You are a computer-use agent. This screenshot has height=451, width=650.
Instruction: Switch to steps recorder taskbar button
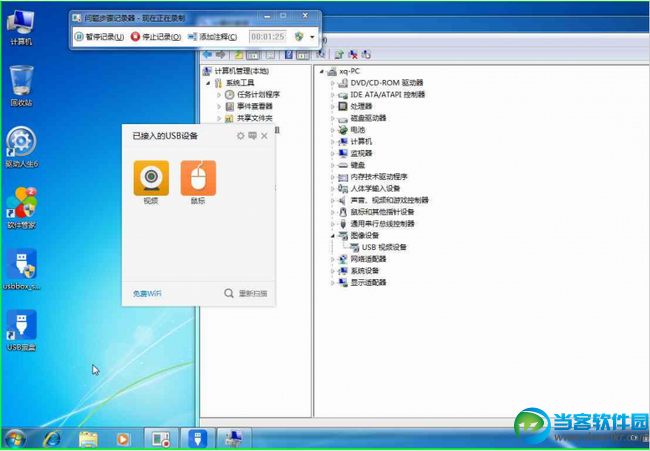tap(162, 439)
